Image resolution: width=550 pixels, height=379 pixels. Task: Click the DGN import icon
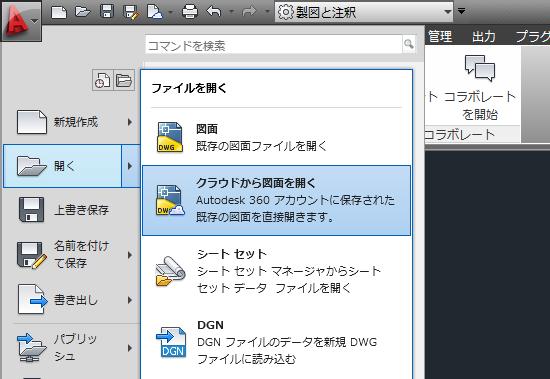171,342
